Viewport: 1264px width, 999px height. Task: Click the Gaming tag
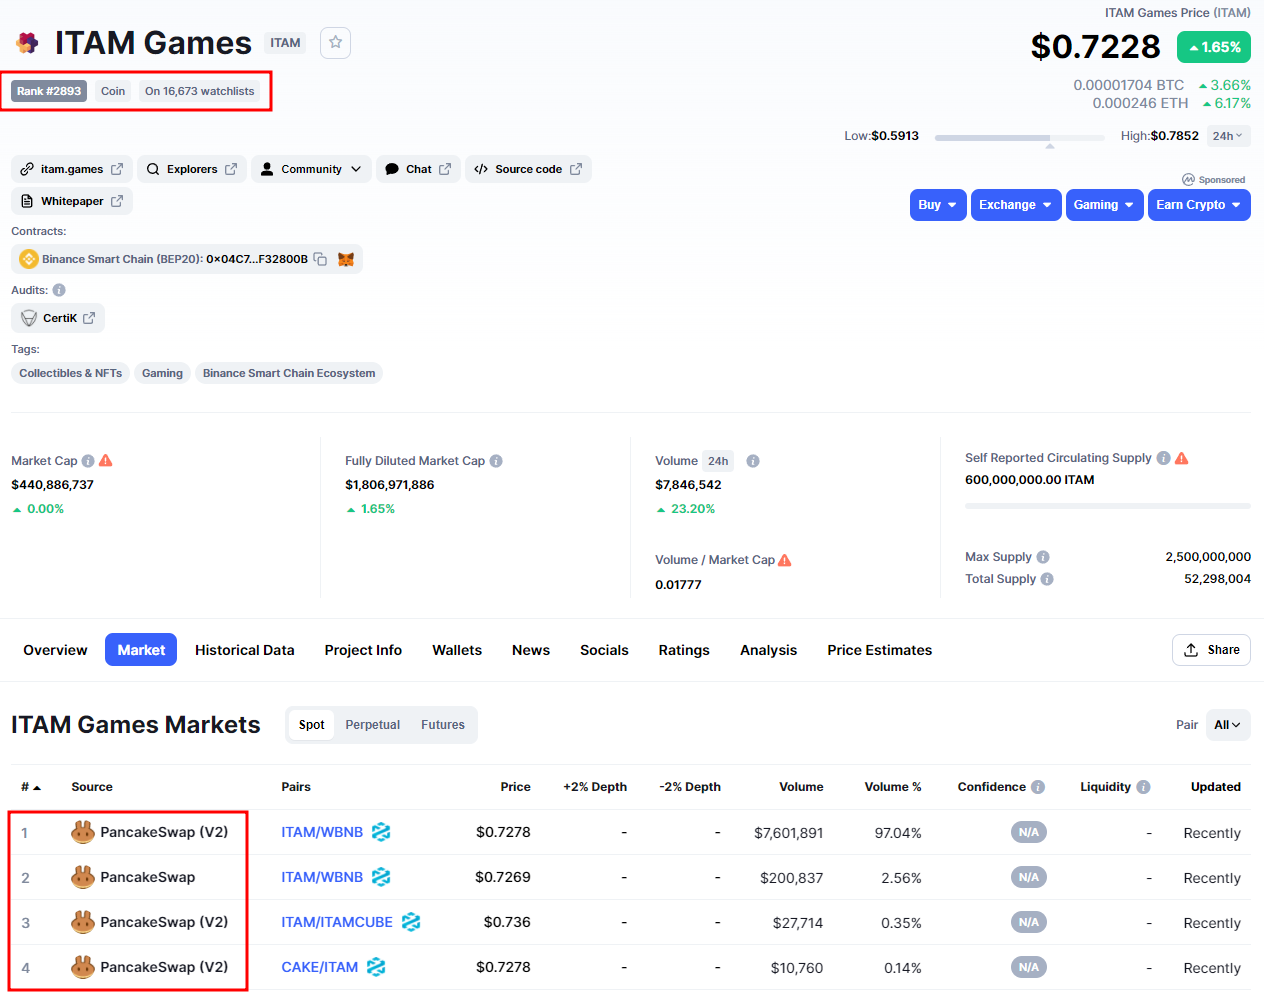(x=162, y=373)
